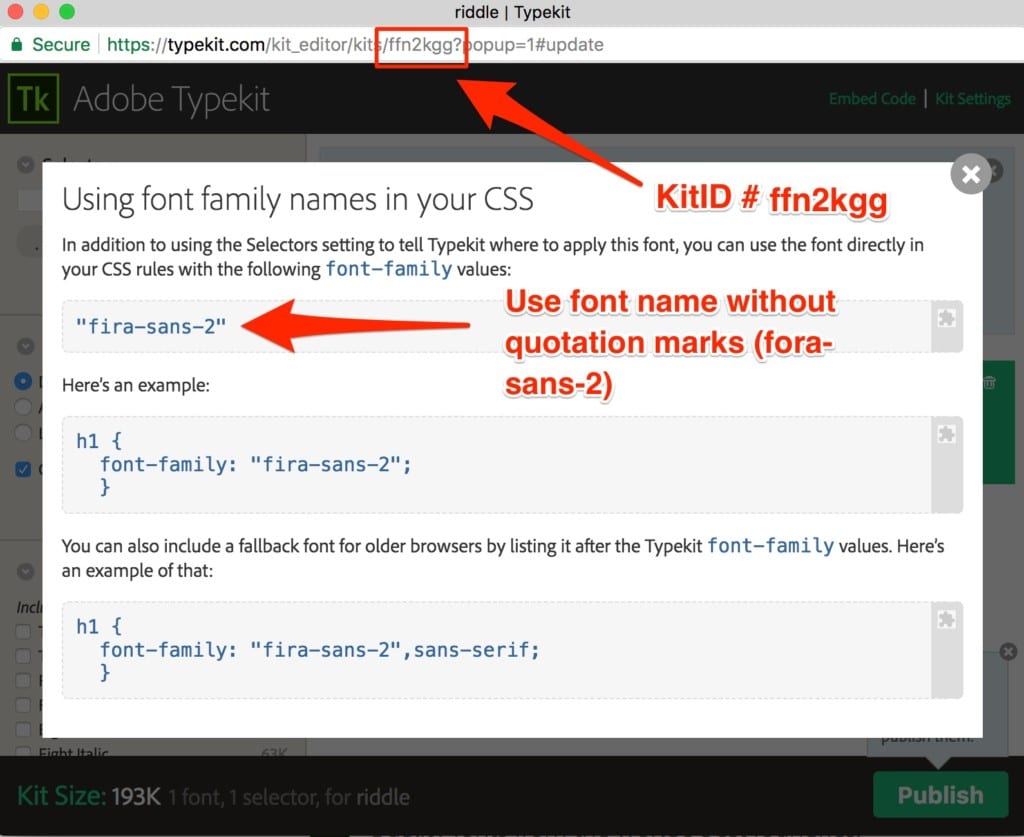The width and height of the screenshot is (1024, 837).
Task: Collapse the sidebar section containing the radio buttons
Action: pyautogui.click(x=25, y=345)
